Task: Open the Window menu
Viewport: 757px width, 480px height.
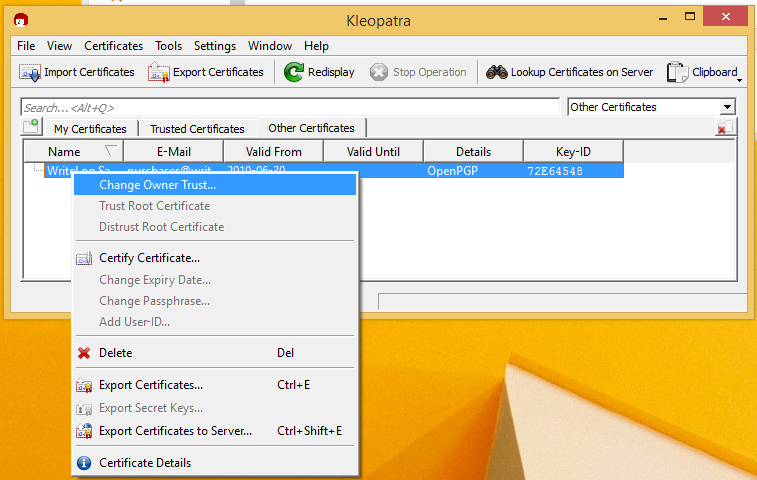Action: [270, 46]
